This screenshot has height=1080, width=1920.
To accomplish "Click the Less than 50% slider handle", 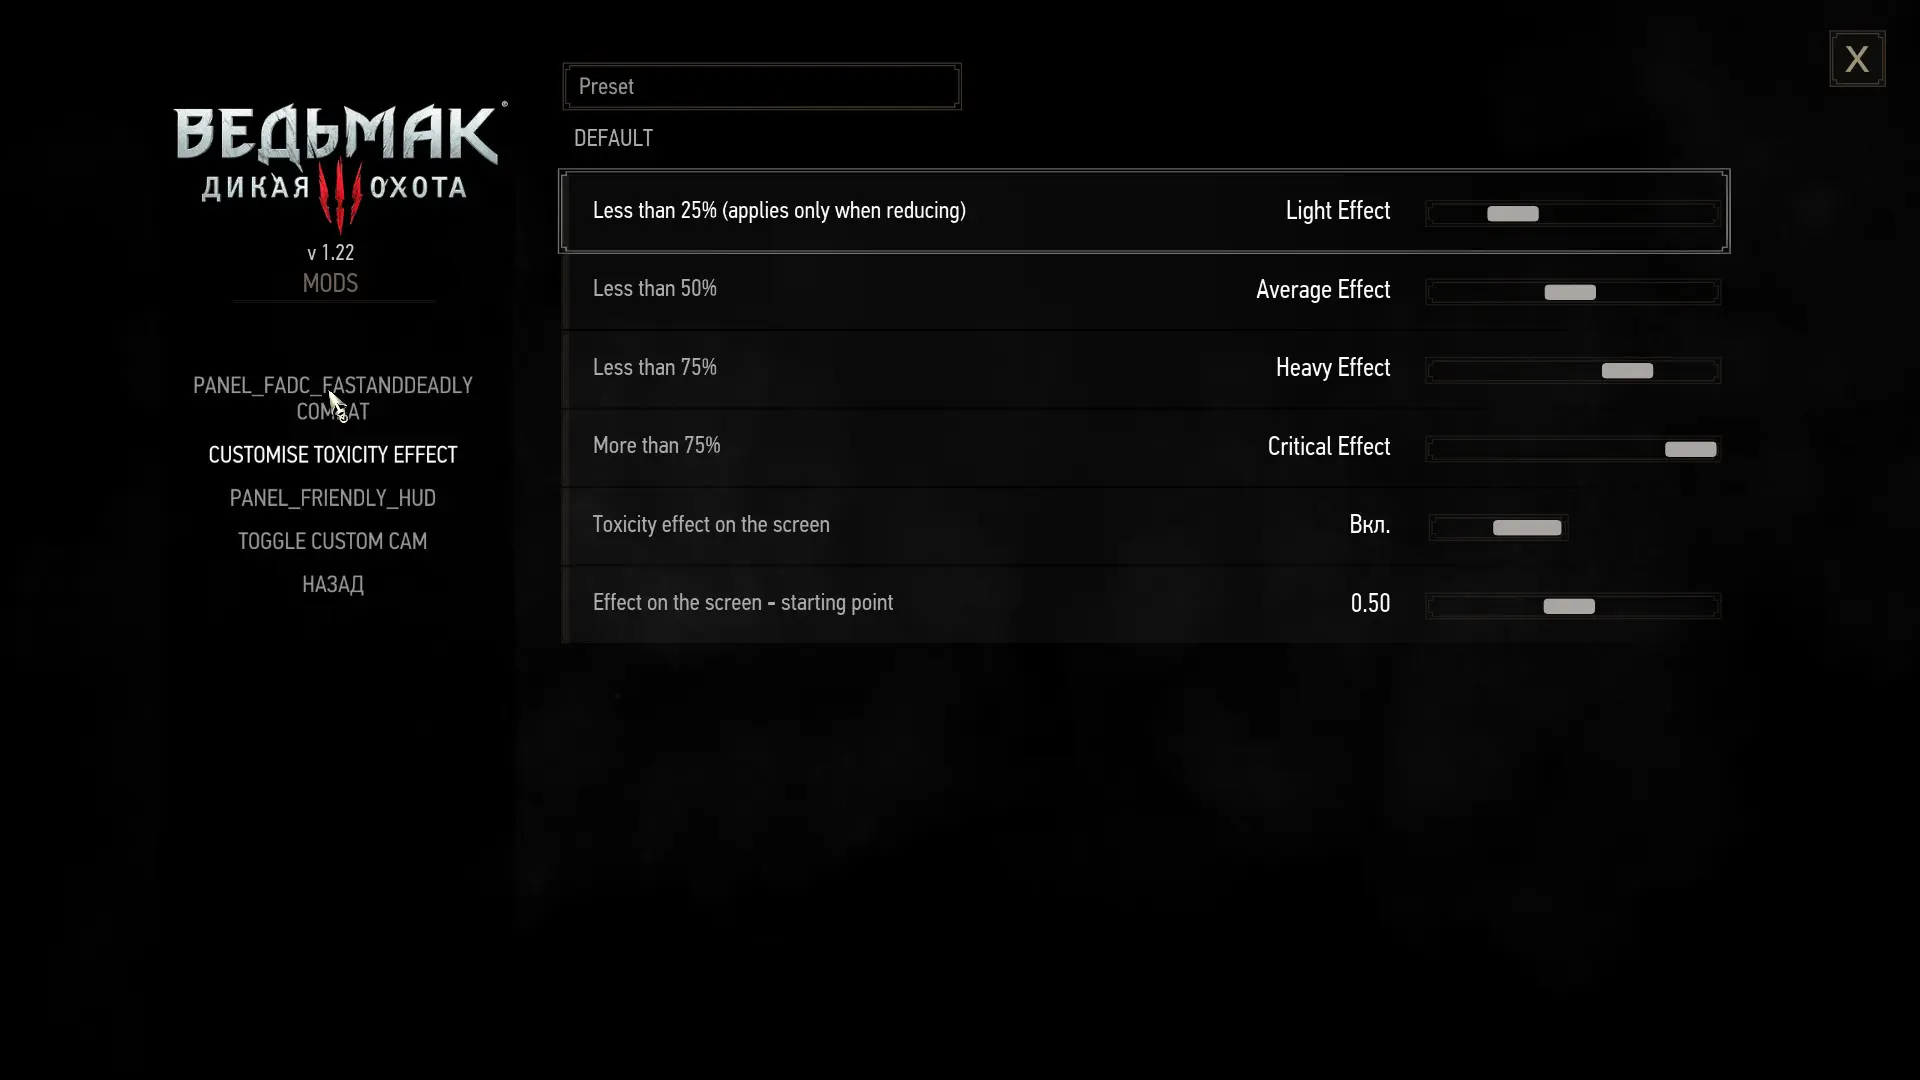I will click(x=1570, y=292).
